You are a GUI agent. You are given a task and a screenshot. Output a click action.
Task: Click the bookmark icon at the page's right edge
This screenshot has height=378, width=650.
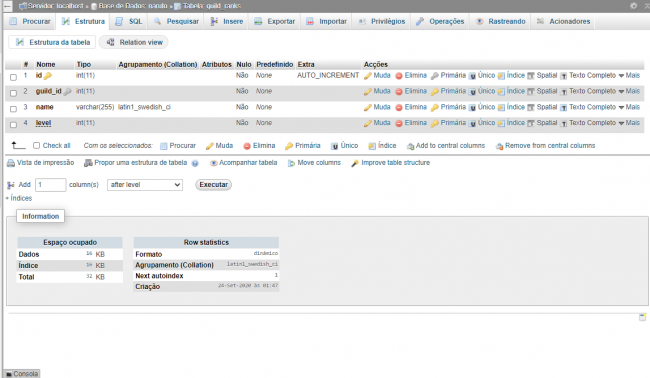click(x=643, y=317)
